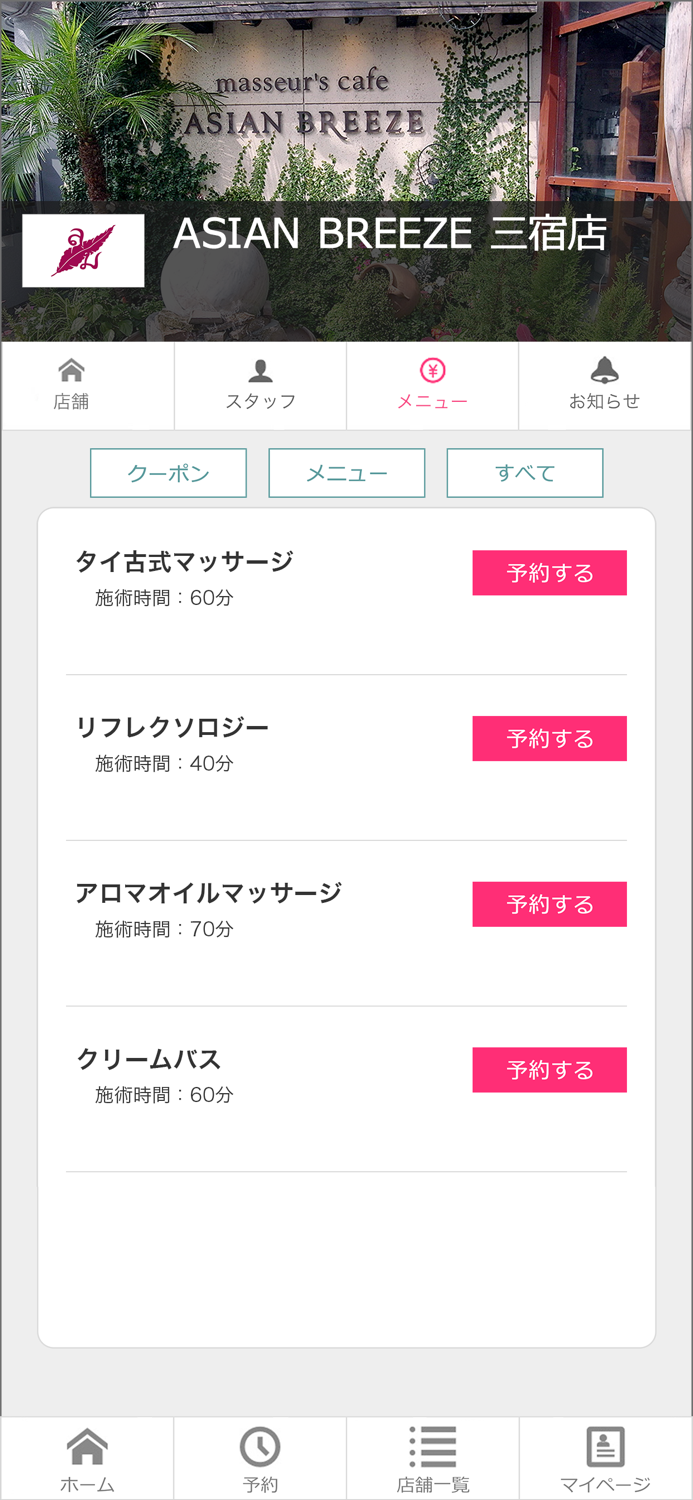Open the タイ古式マッサージ menu title
The image size is (693, 1500).
[184, 561]
